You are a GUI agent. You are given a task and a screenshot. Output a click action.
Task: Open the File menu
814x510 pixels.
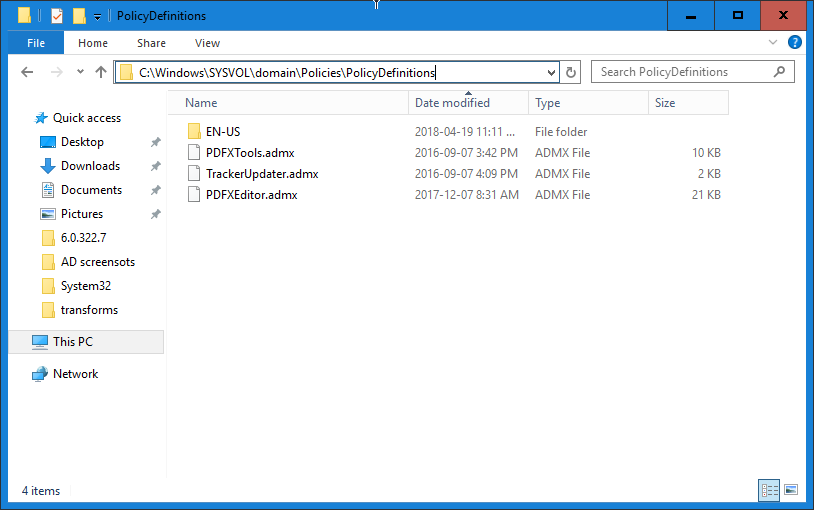coord(36,43)
